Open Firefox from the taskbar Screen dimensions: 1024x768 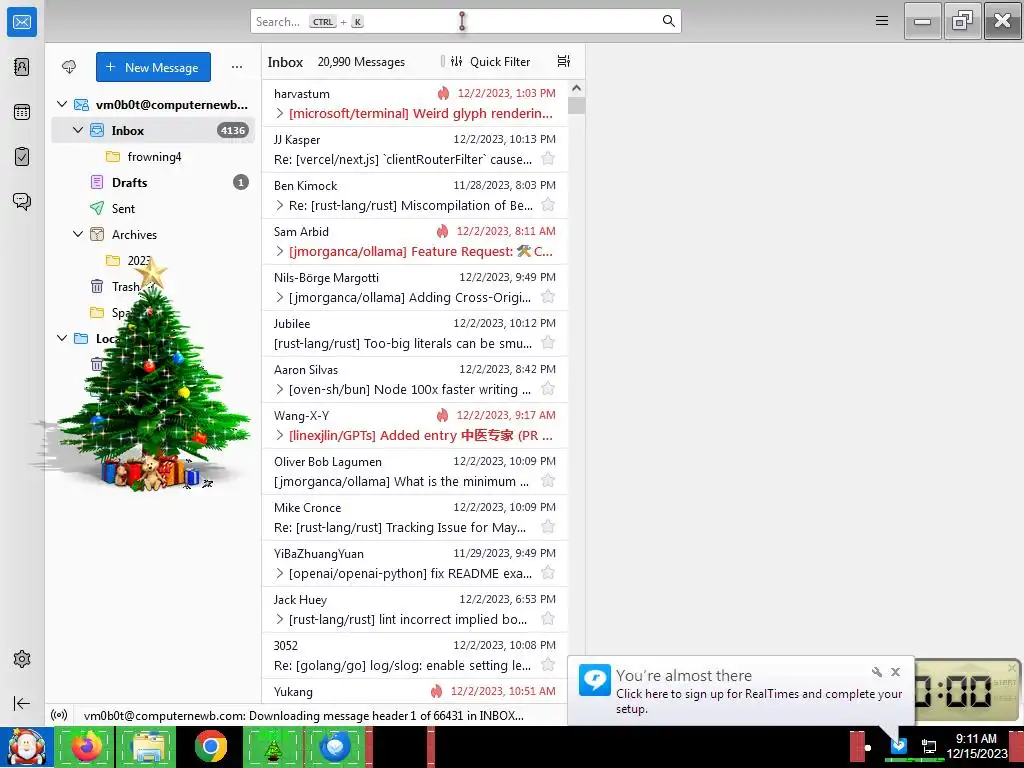86,746
